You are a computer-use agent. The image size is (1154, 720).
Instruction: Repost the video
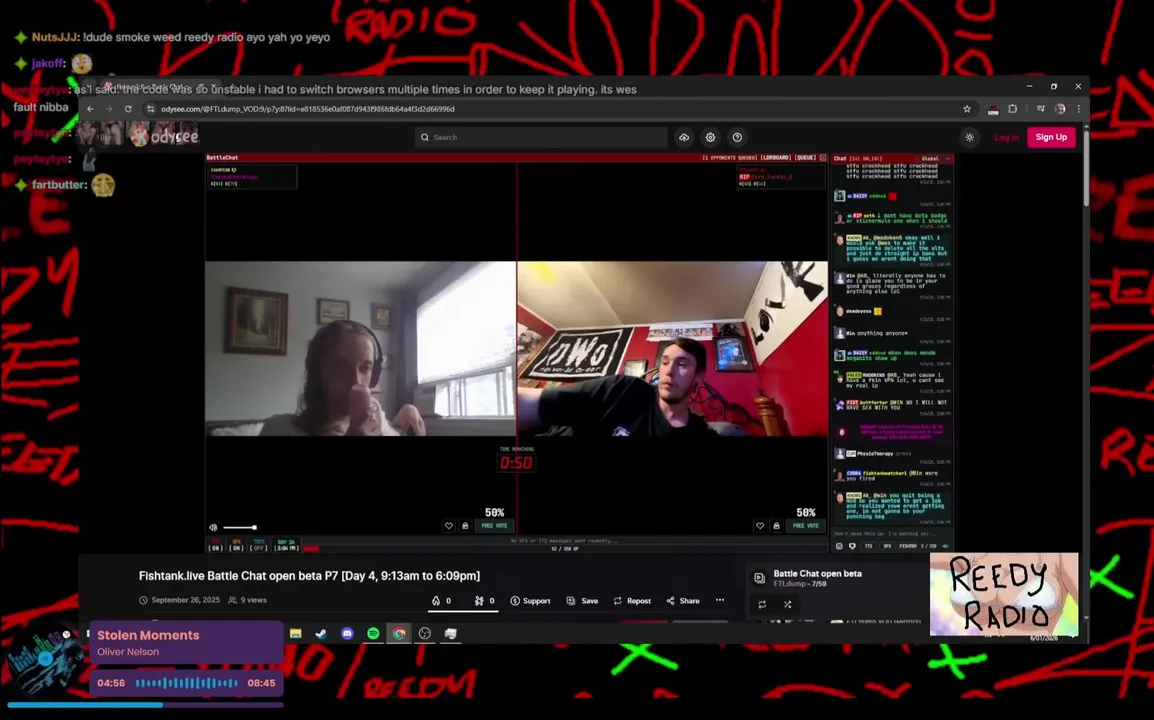click(632, 601)
